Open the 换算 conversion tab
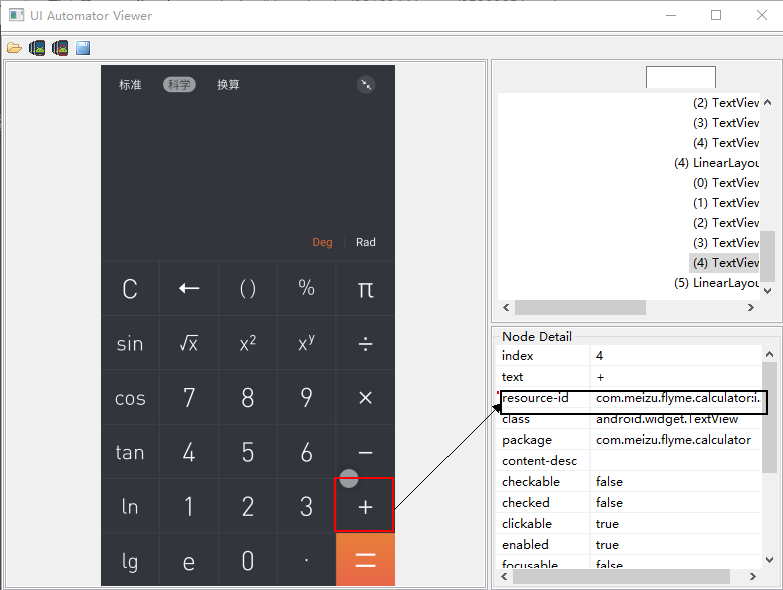 (x=228, y=85)
